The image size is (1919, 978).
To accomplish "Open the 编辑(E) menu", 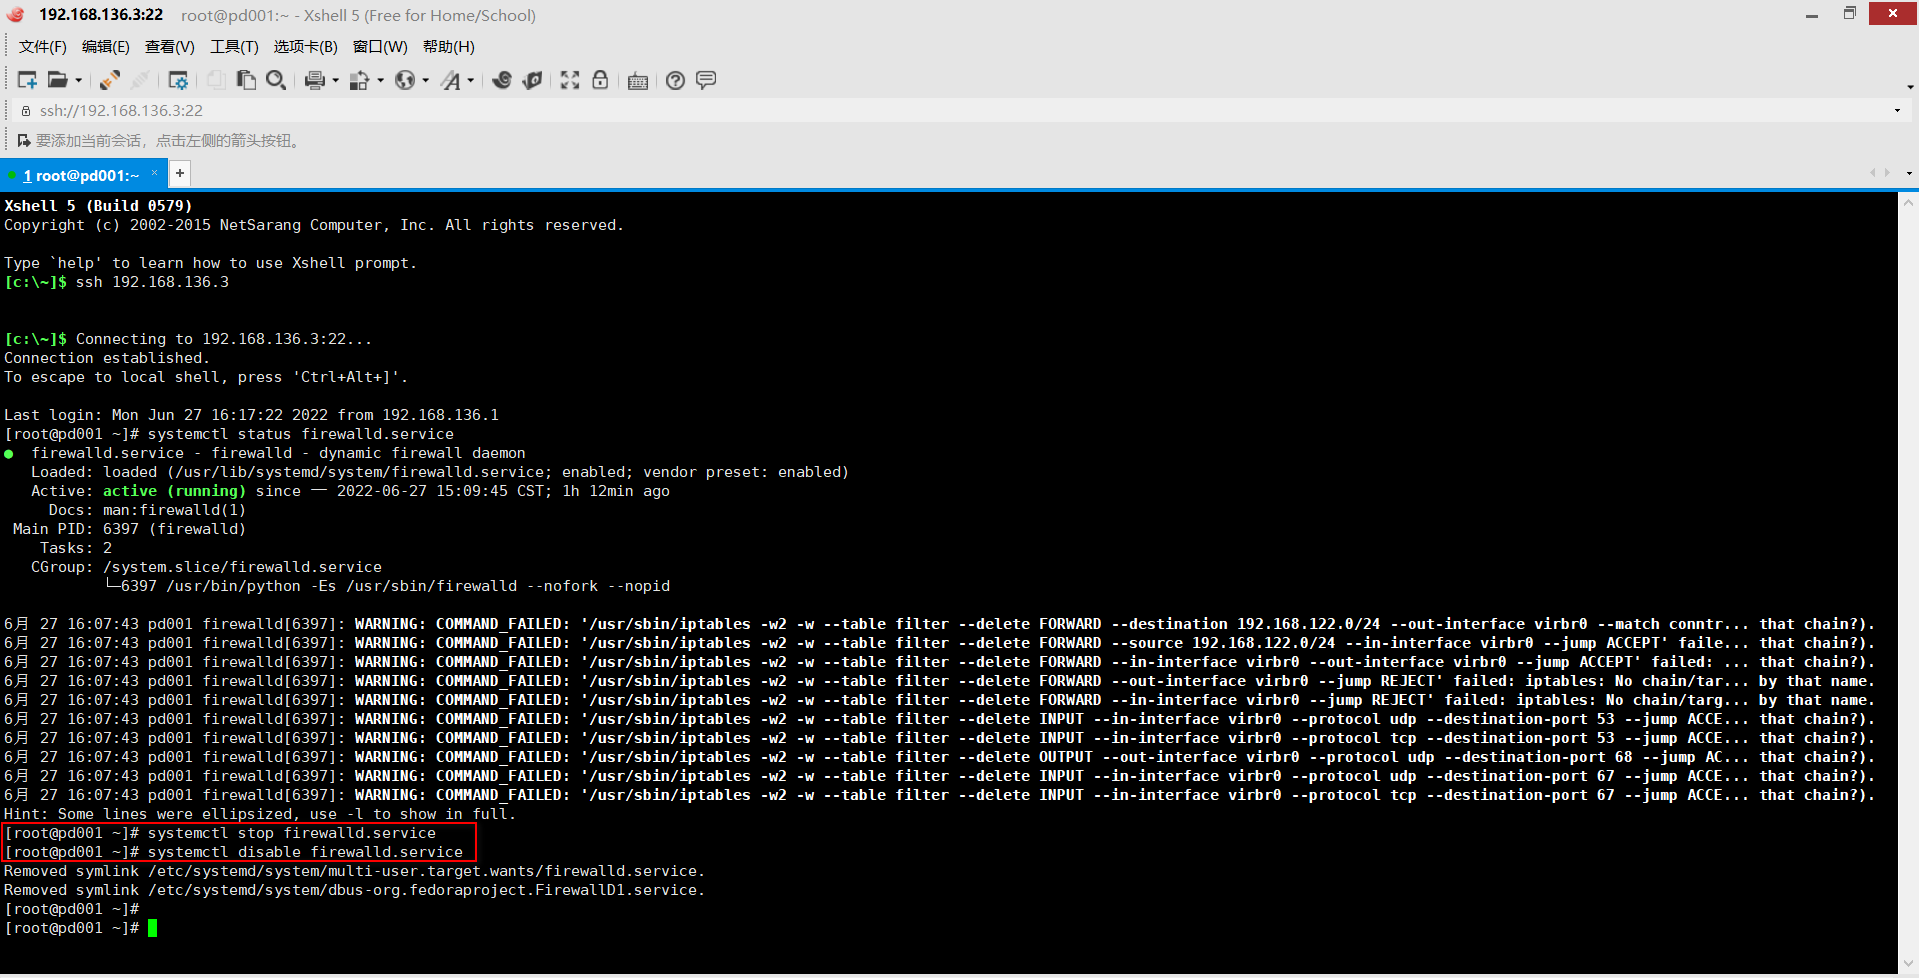I will 106,47.
